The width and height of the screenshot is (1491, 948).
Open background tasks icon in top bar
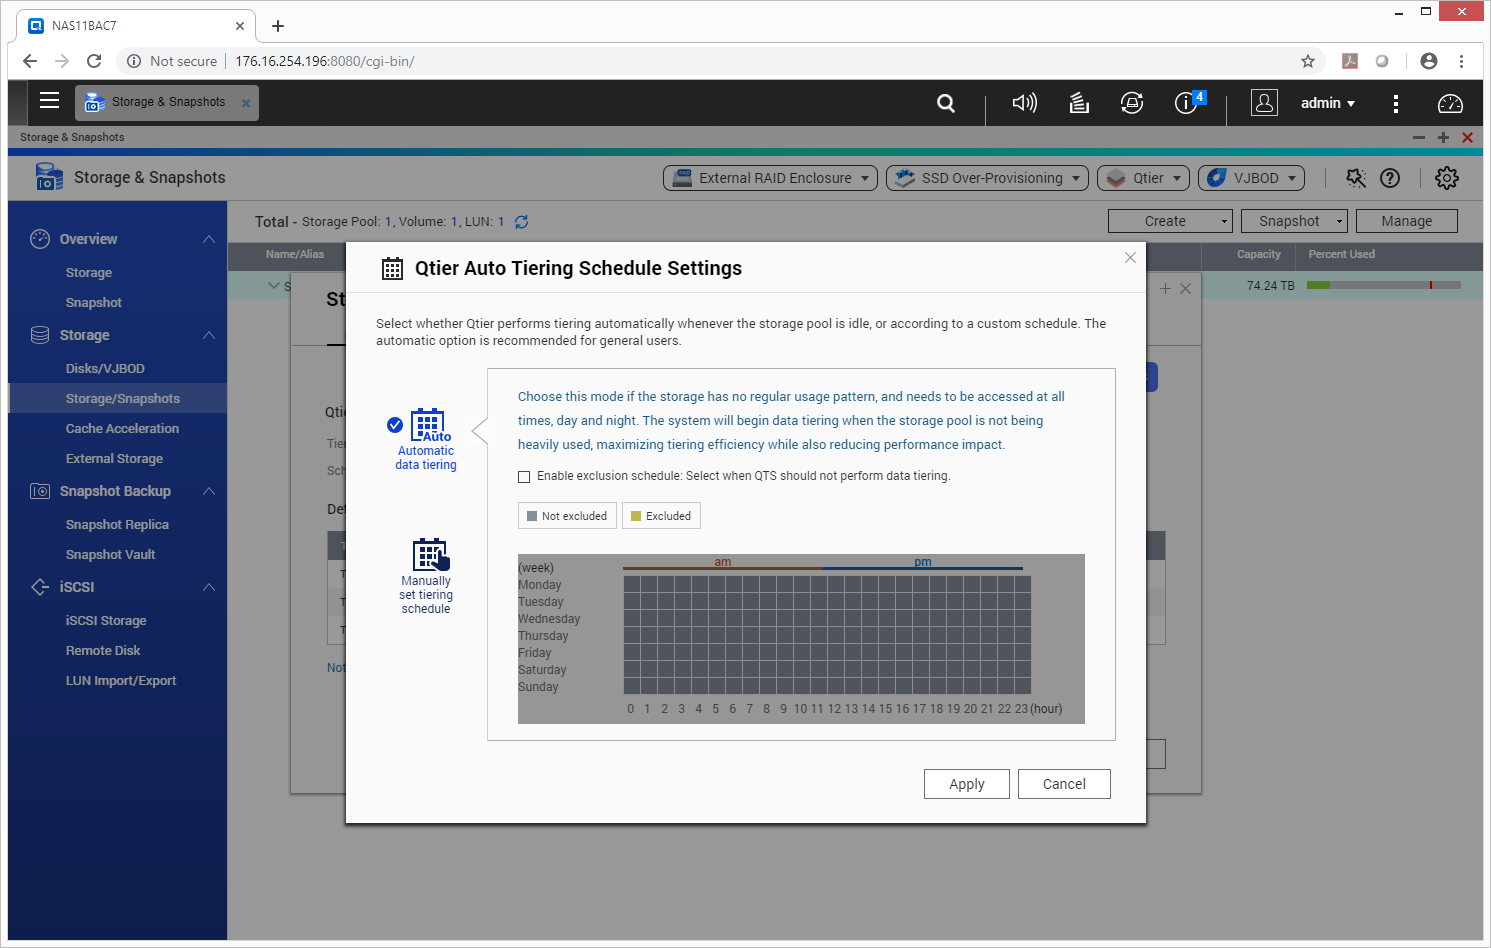1079,103
